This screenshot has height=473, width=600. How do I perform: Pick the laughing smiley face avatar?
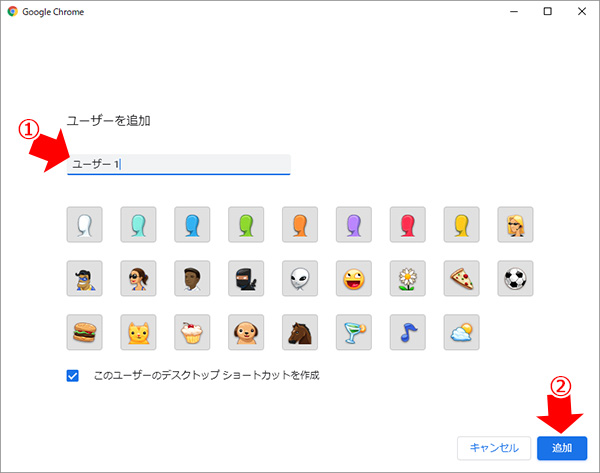tap(354, 277)
